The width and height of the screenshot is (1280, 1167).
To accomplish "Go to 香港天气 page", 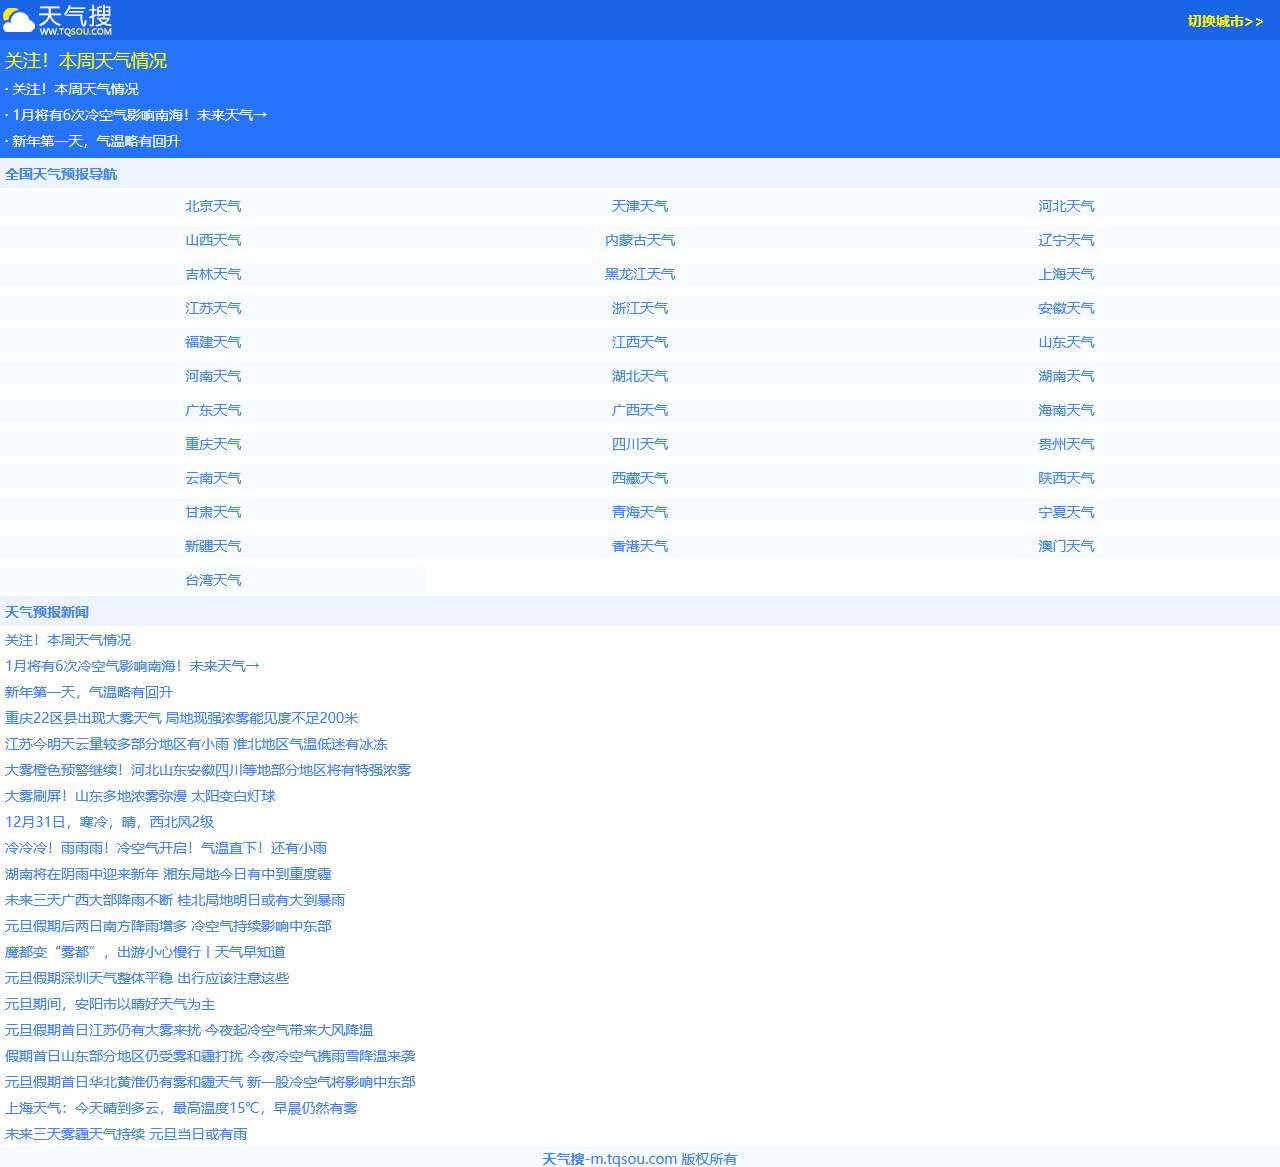I will pyautogui.click(x=640, y=546).
